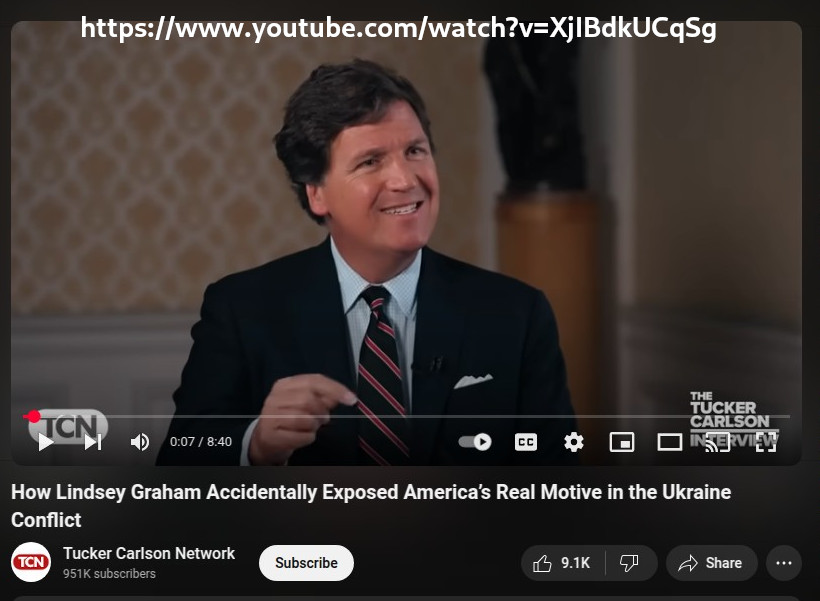Seek along the red progress bar
This screenshot has width=820, height=601.
pos(406,416)
